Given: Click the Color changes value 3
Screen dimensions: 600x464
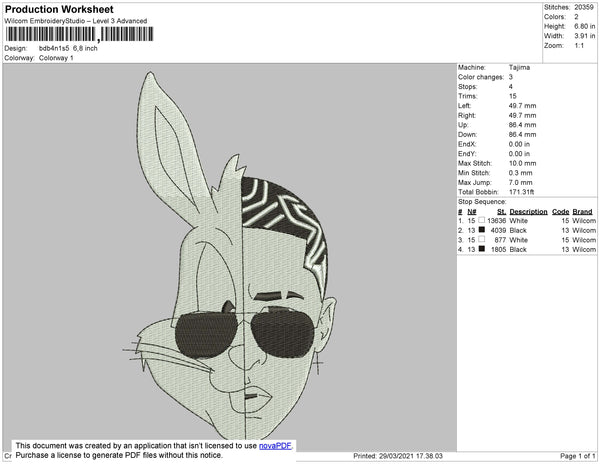Looking at the screenshot, I should click(x=511, y=77).
